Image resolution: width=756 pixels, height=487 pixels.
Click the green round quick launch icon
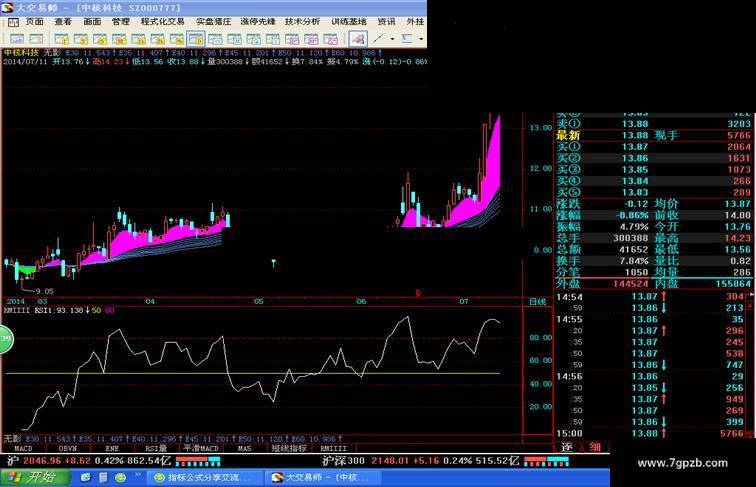121,478
